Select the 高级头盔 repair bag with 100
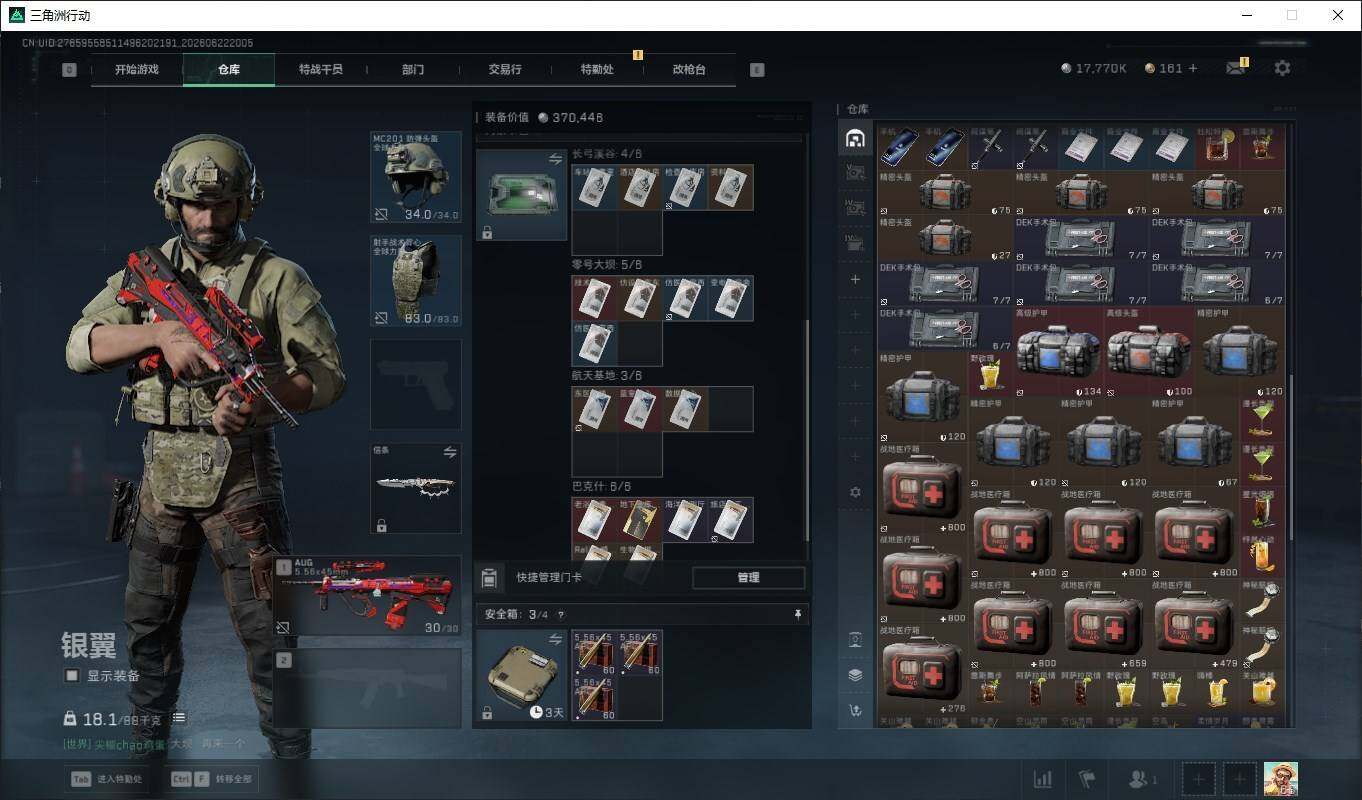Image resolution: width=1362 pixels, height=800 pixels. click(x=1149, y=352)
